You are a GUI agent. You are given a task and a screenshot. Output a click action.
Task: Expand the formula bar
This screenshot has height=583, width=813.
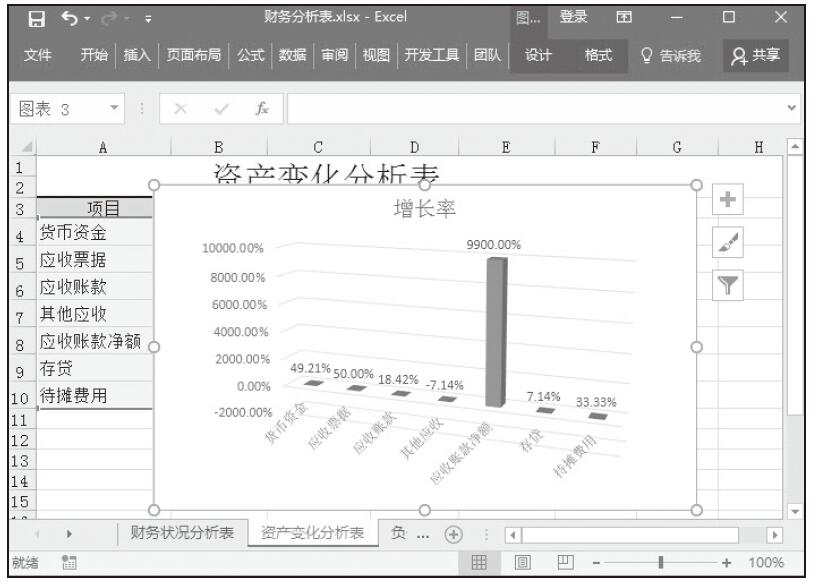[793, 107]
